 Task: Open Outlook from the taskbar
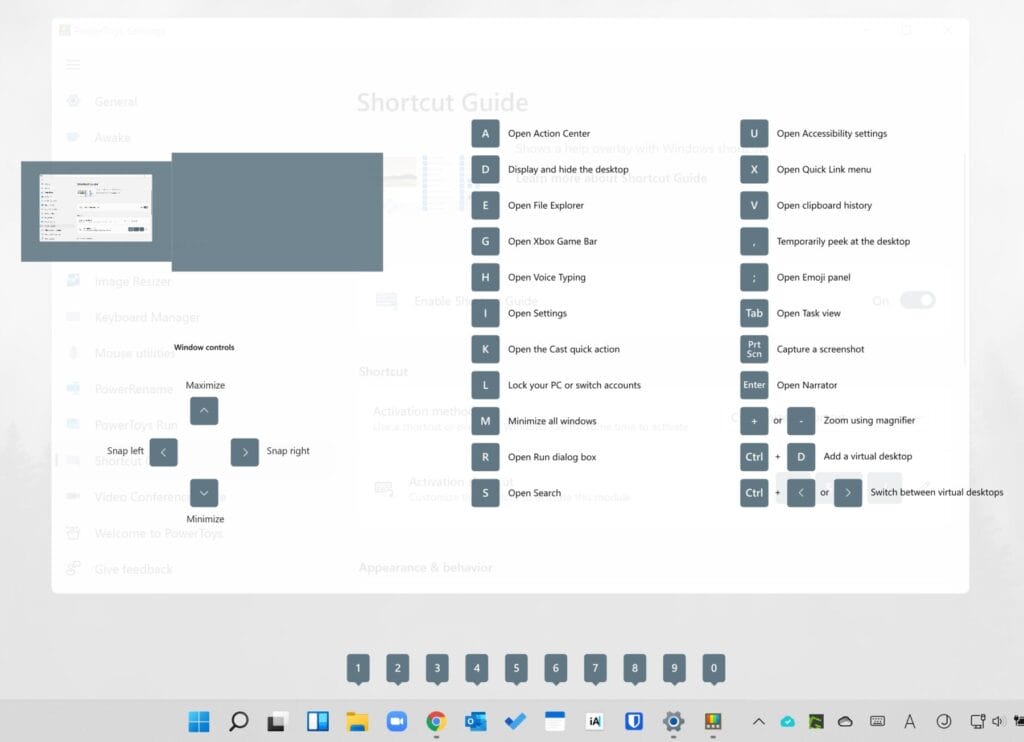tap(475, 721)
